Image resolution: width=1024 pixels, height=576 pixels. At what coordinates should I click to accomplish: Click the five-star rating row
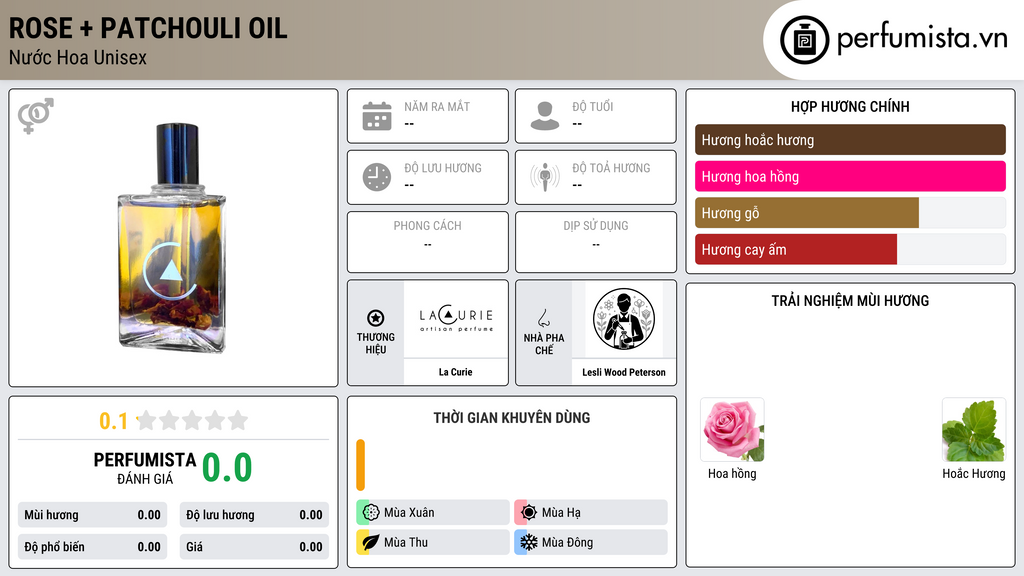192,420
